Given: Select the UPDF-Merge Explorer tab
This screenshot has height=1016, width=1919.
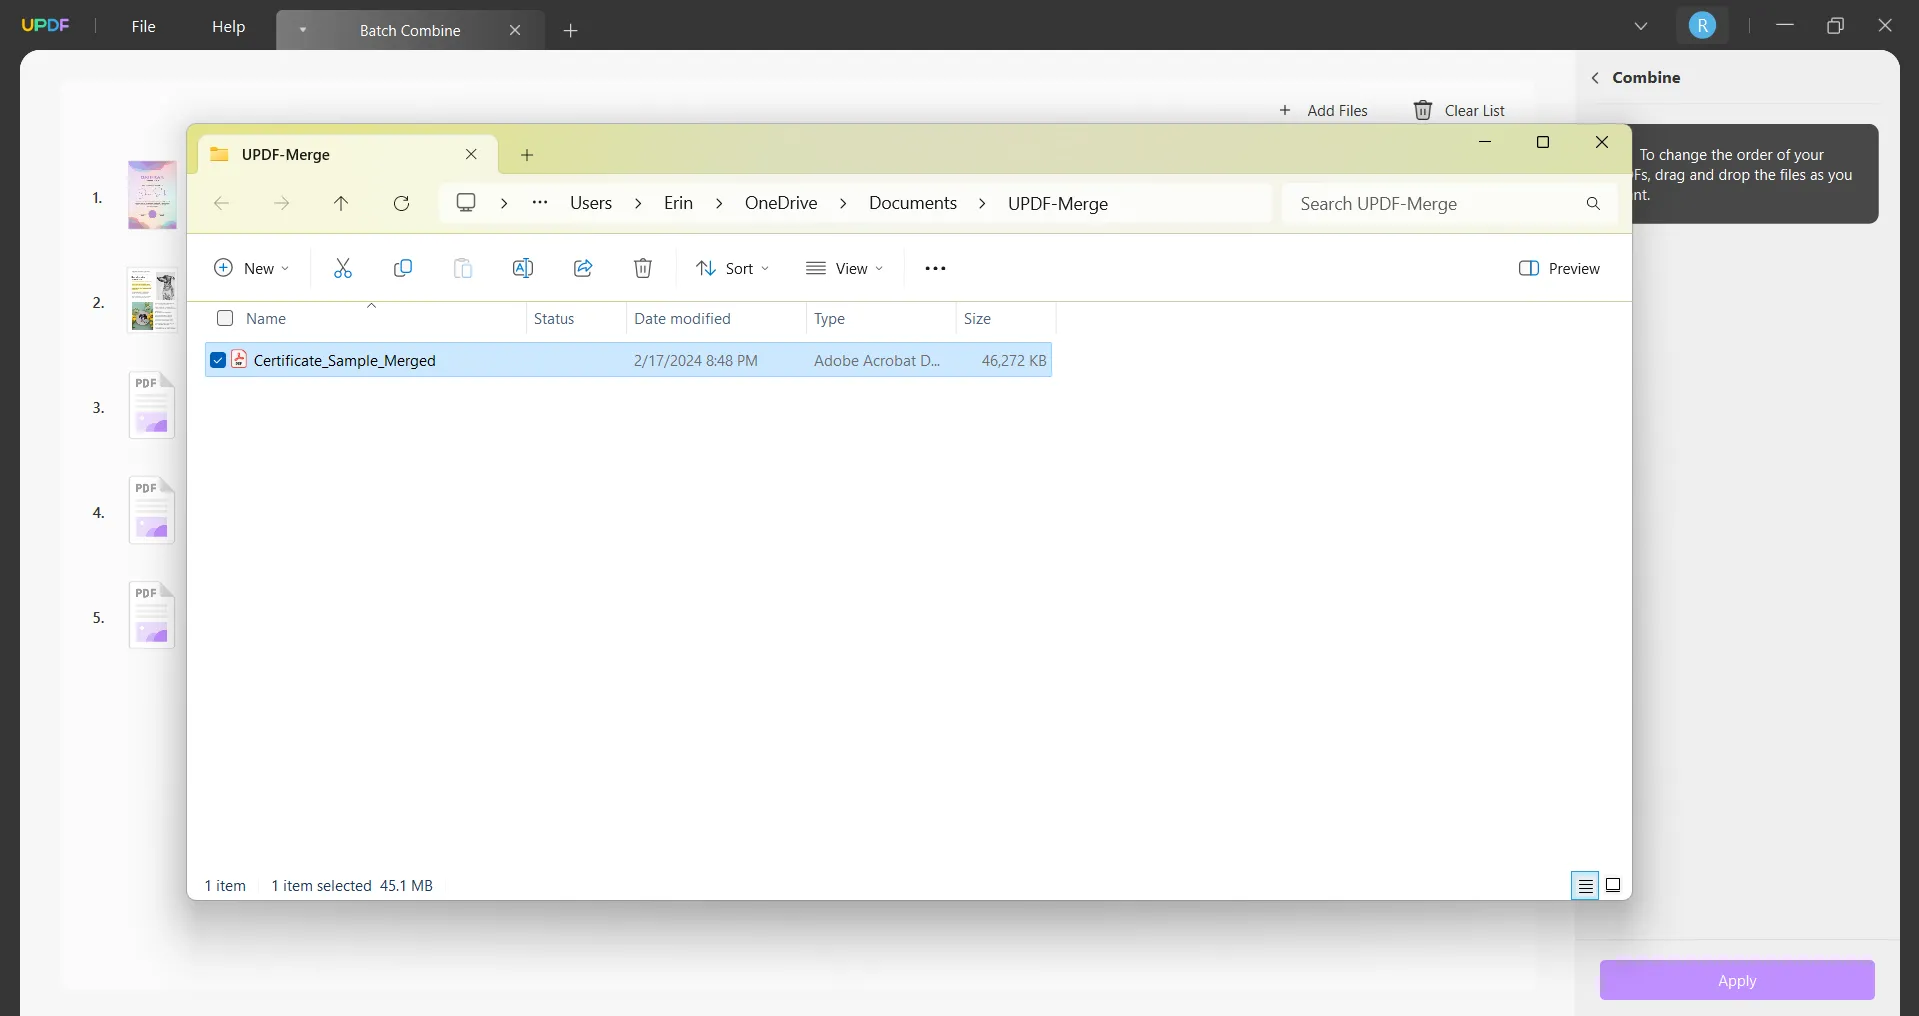Looking at the screenshot, I should 348,155.
